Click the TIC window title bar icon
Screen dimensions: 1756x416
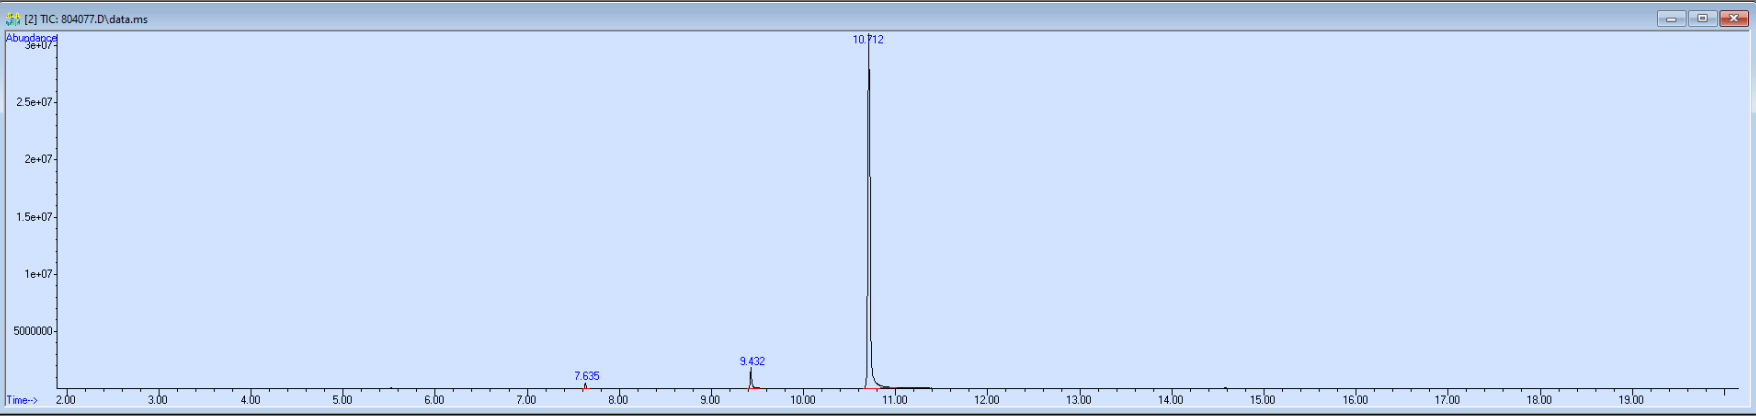pos(13,19)
